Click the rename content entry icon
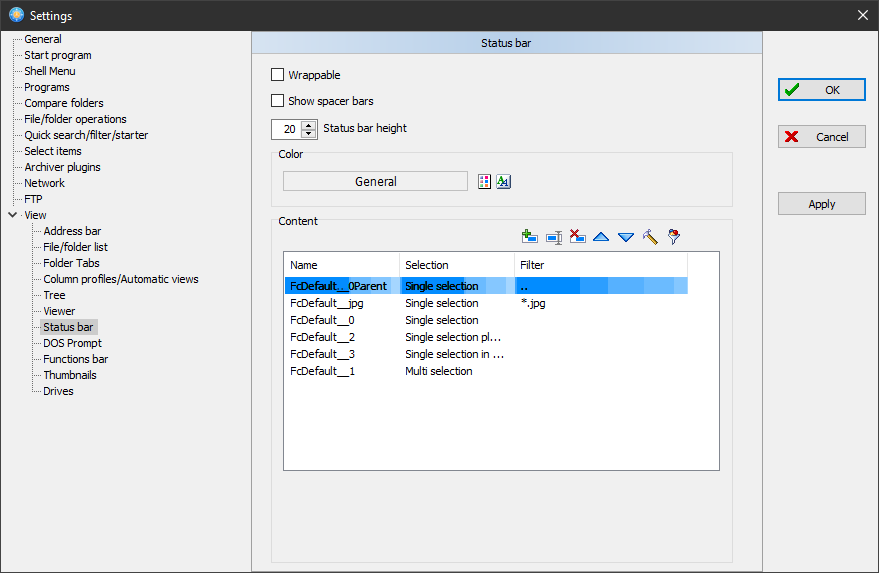Image resolution: width=879 pixels, height=573 pixels. tap(554, 237)
